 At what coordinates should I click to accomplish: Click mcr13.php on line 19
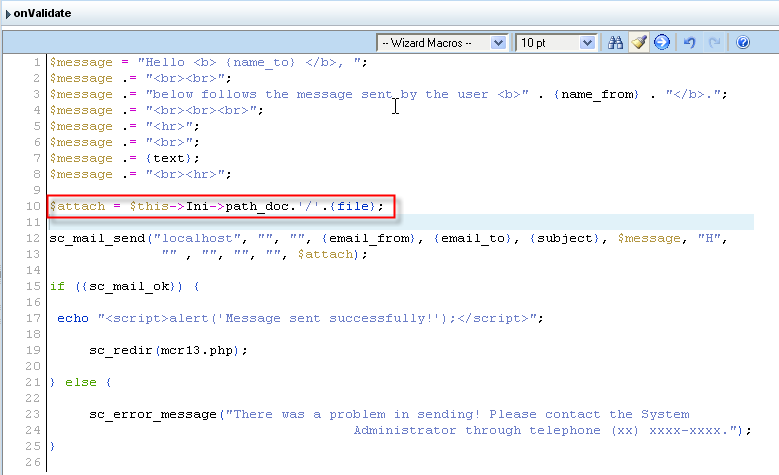pyautogui.click(x=197, y=350)
